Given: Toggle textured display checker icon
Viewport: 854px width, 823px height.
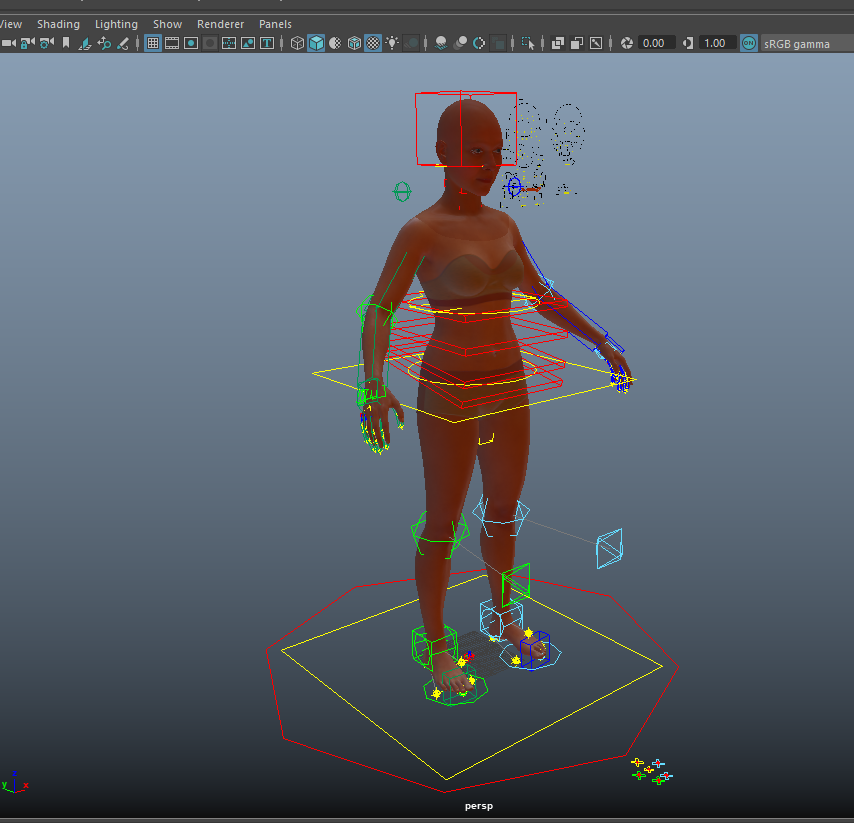Looking at the screenshot, I should (373, 43).
